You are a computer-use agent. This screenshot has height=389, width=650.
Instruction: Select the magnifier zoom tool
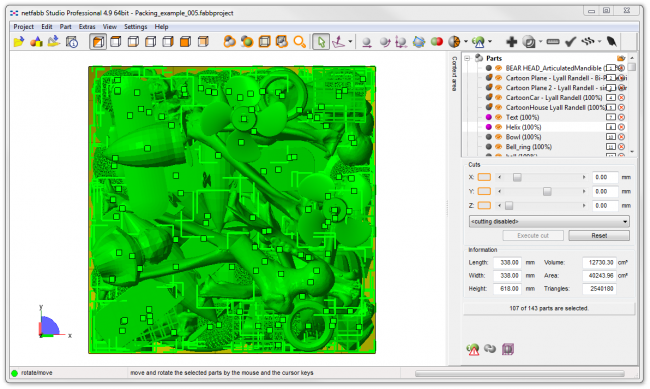tap(299, 41)
